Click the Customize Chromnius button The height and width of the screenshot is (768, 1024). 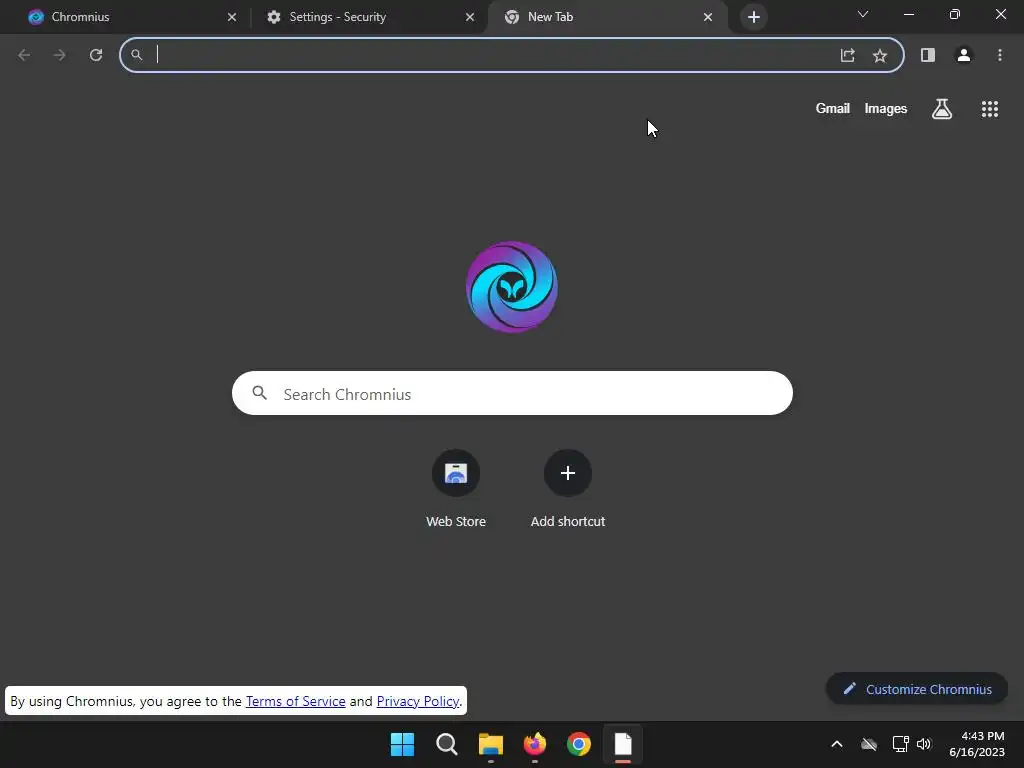pyautogui.click(x=917, y=689)
